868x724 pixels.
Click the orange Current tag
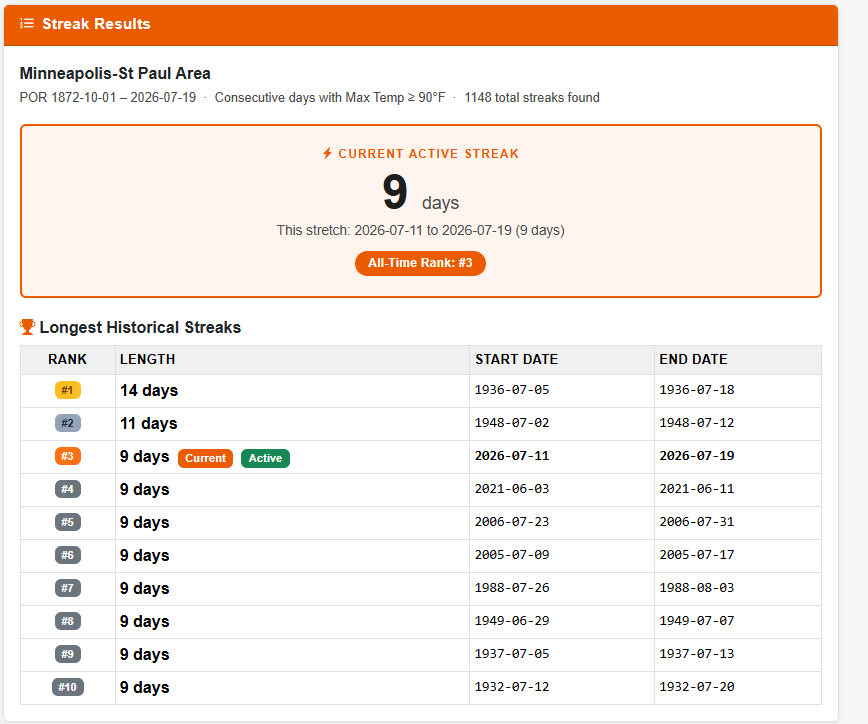[x=205, y=458]
